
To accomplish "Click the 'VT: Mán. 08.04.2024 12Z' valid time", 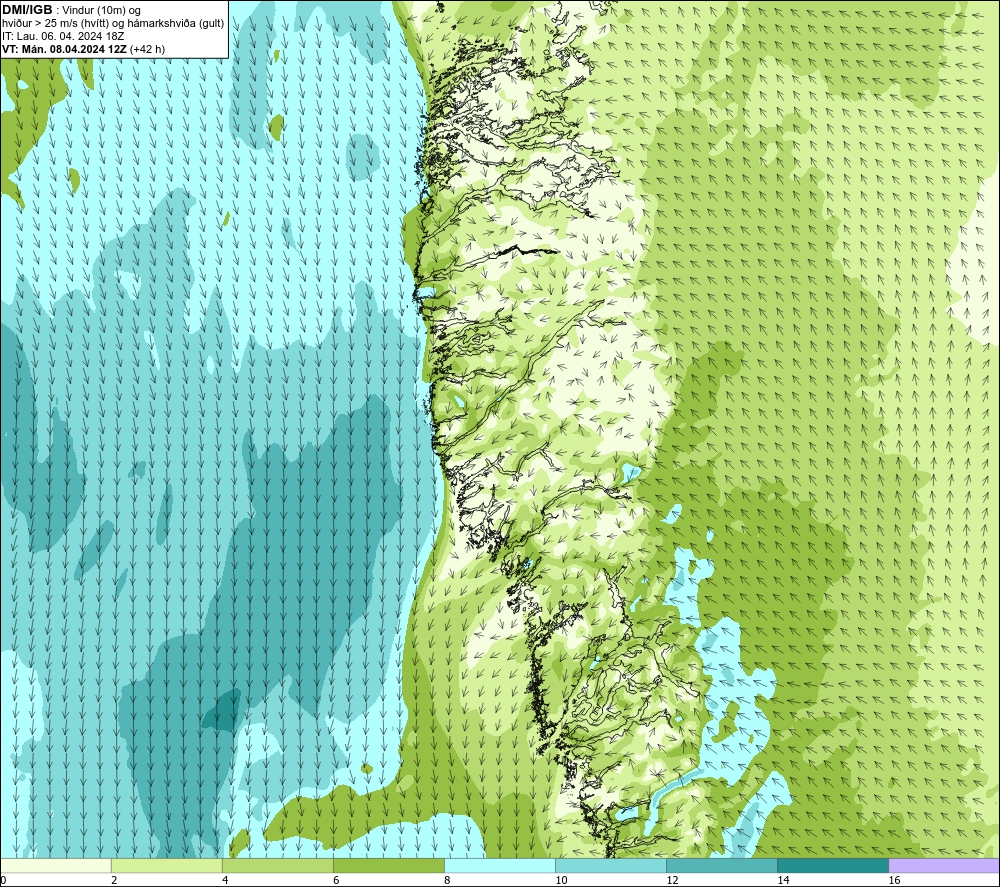I will (64, 49).
